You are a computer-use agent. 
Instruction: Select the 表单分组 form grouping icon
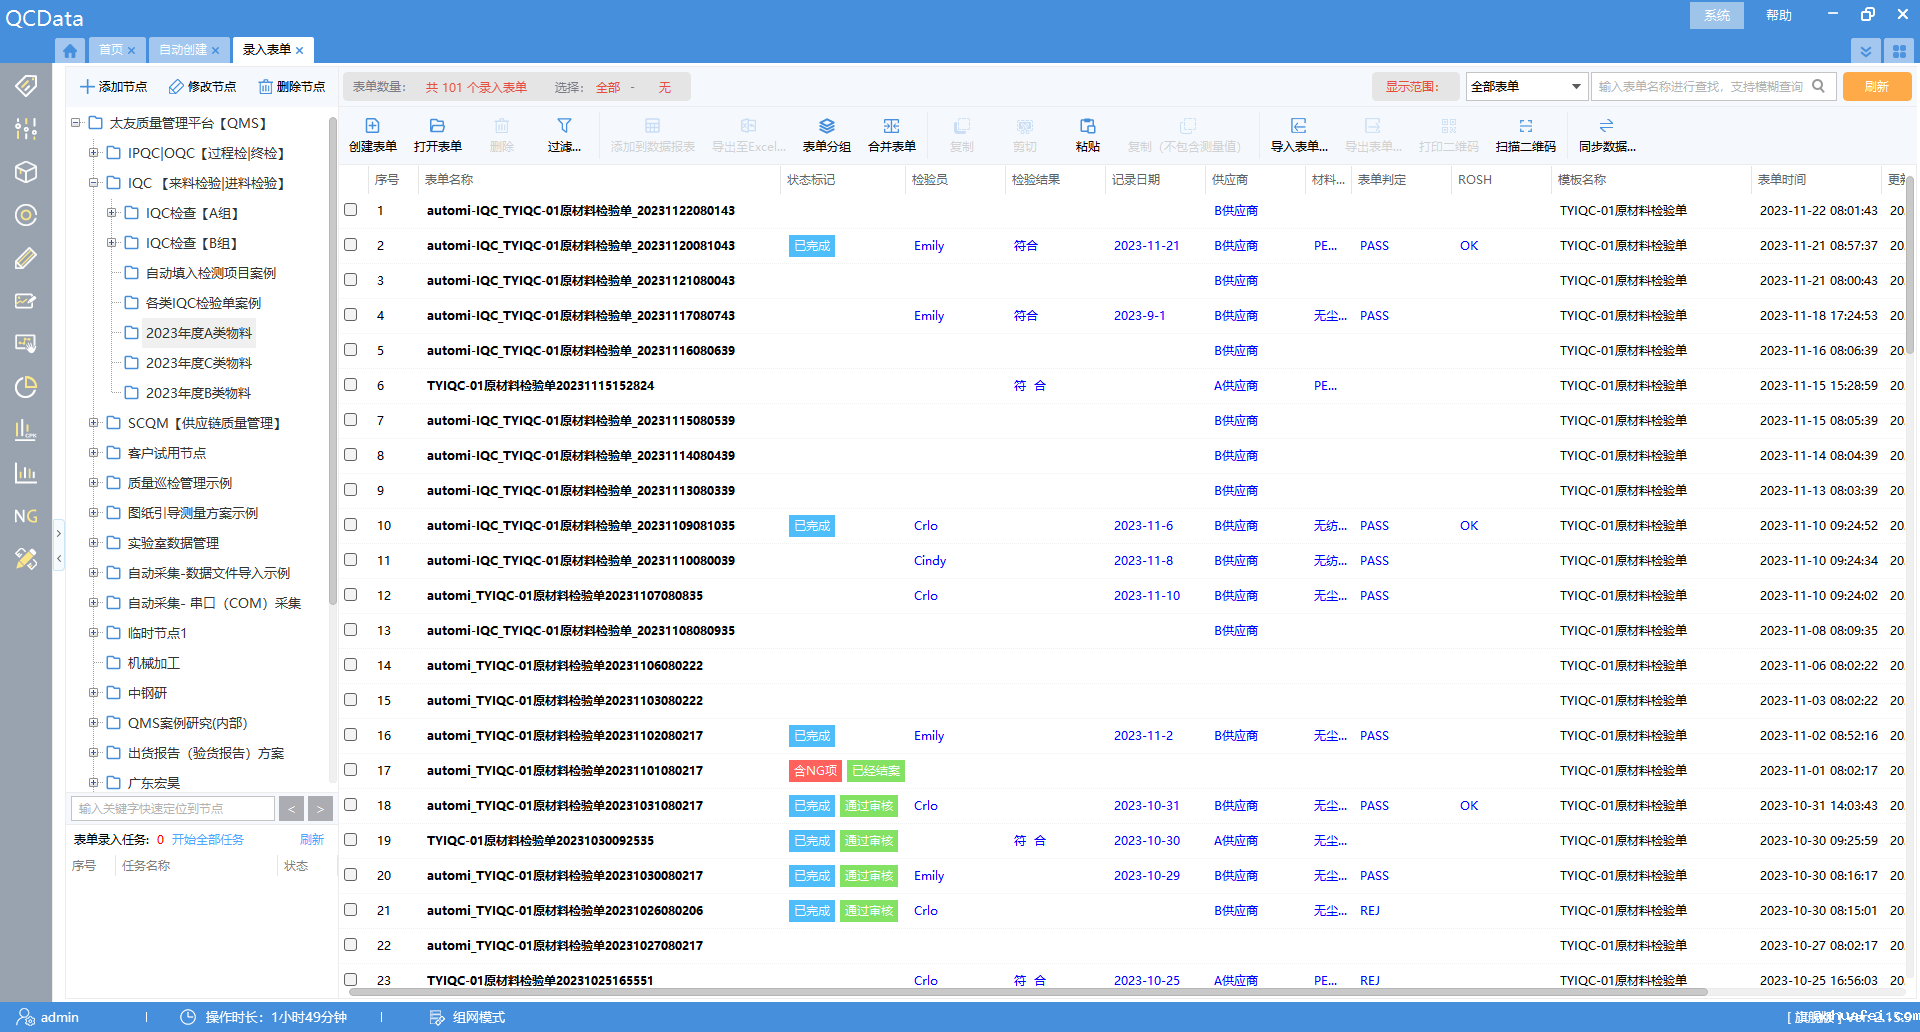tap(826, 126)
